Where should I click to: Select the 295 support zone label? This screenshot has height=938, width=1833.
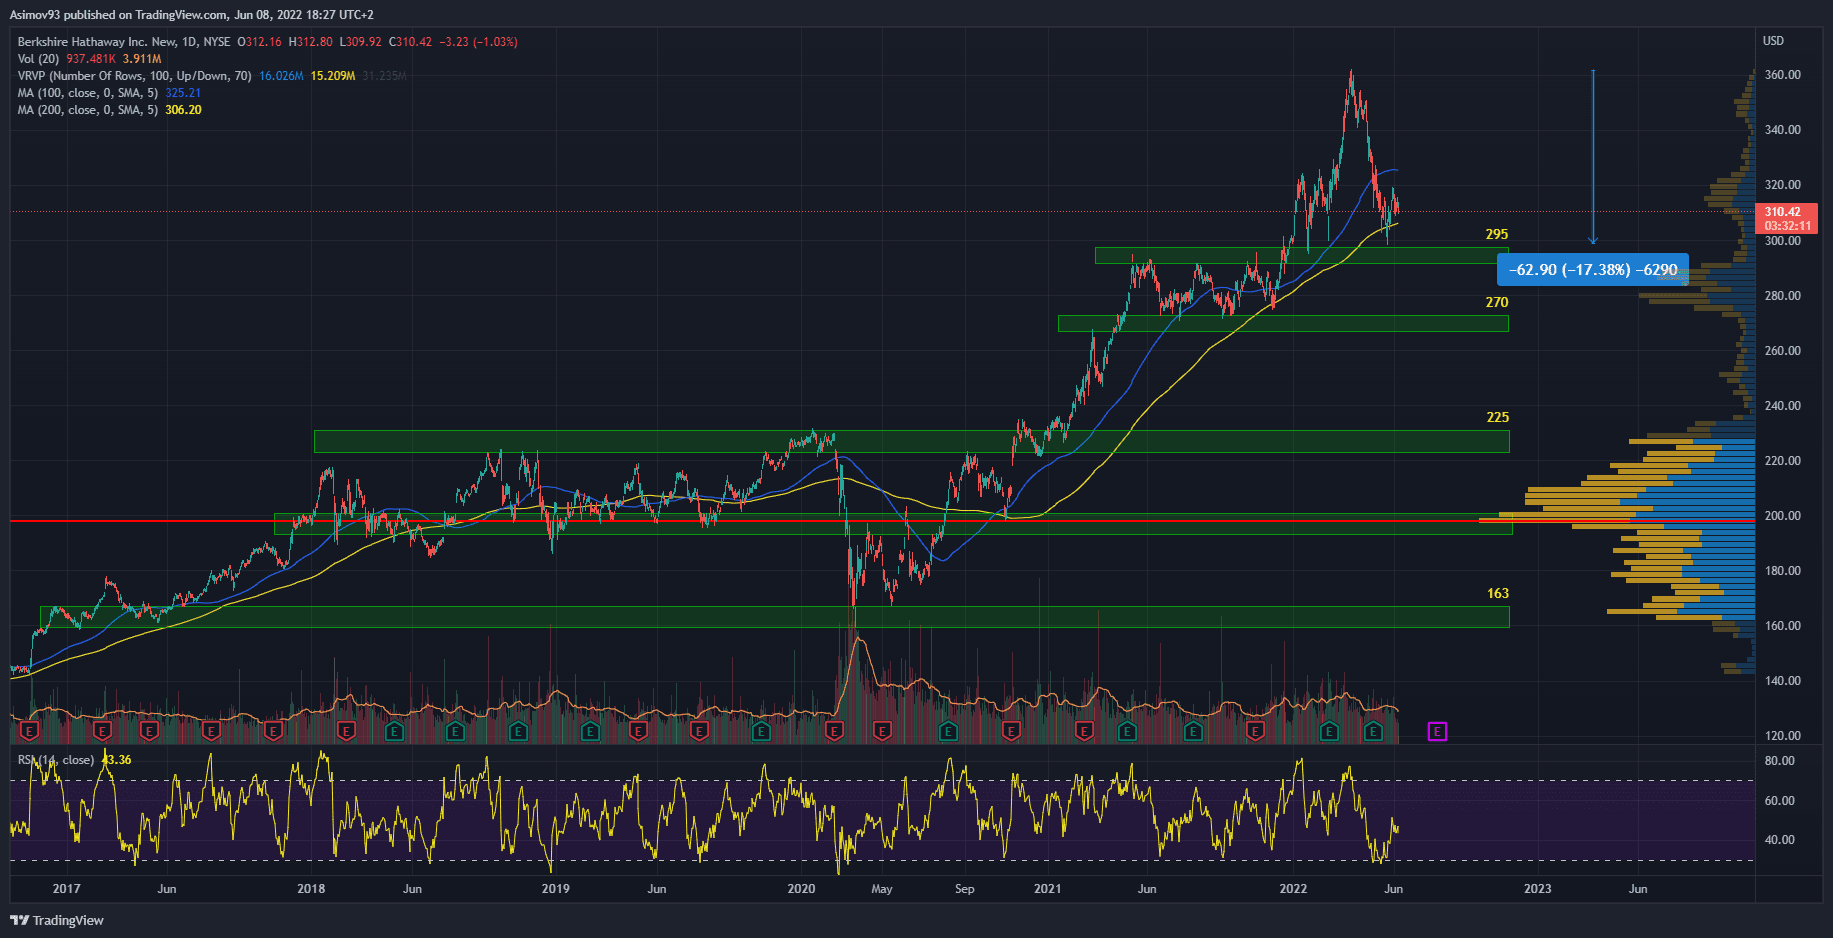pos(1496,234)
